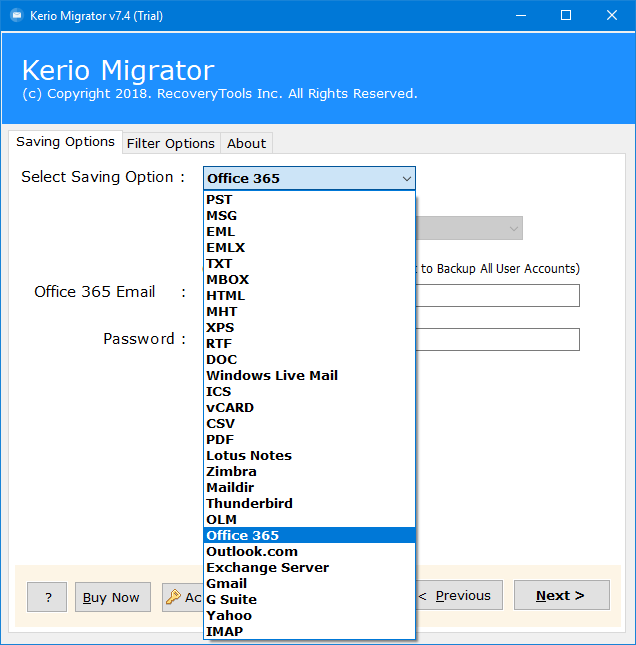Choose MSG from the saving list
This screenshot has height=645, width=636.
click(x=309, y=216)
